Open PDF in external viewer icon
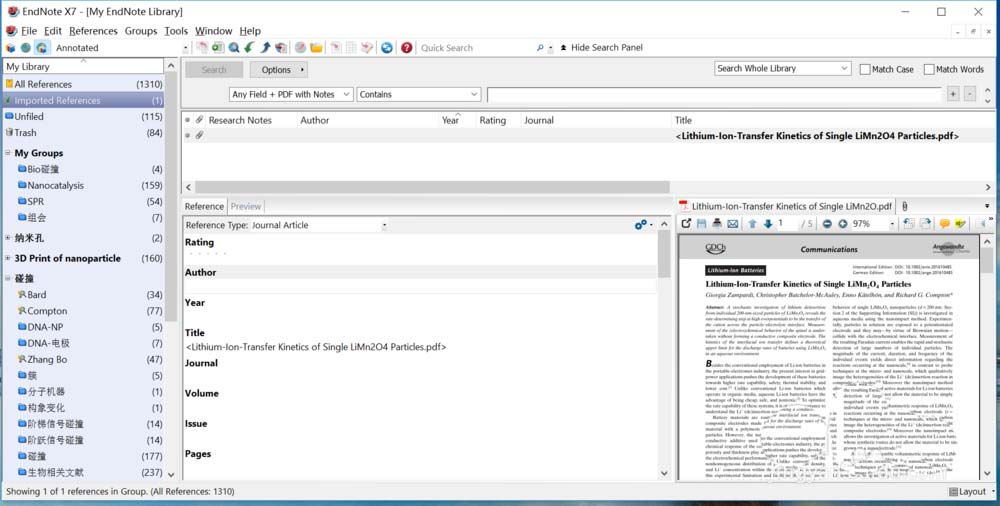 click(x=686, y=224)
